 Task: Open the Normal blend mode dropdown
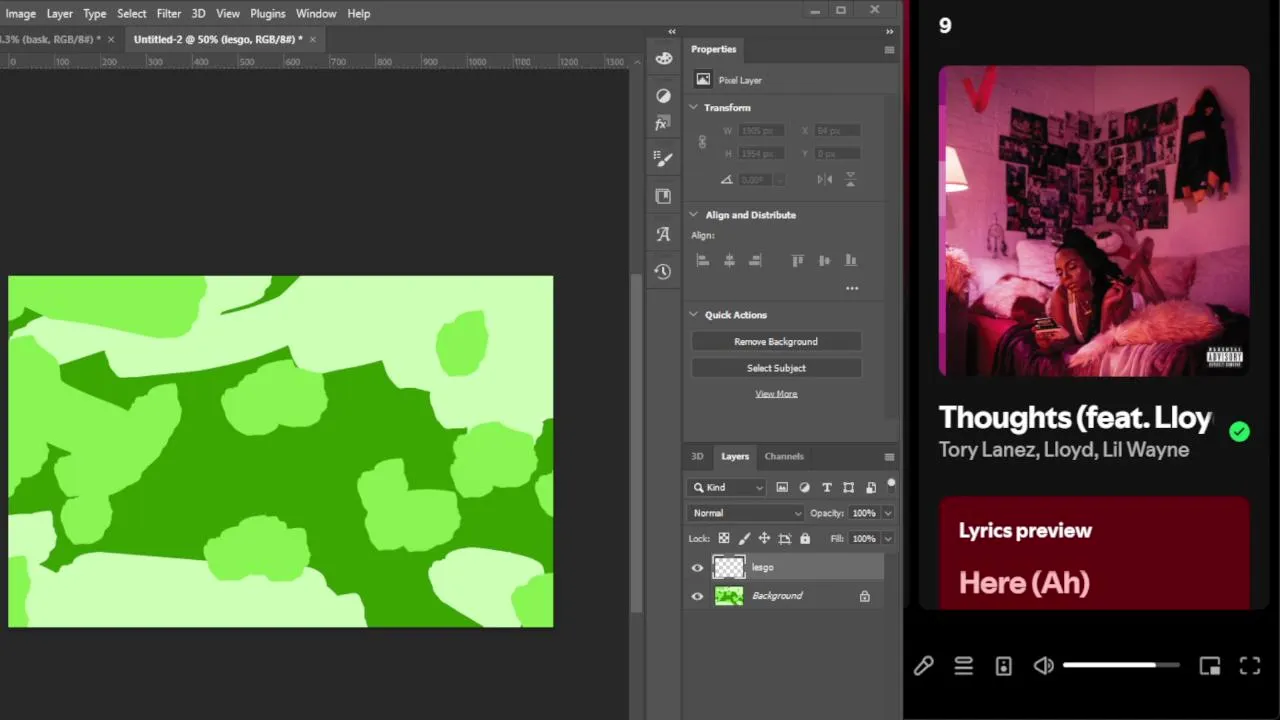coord(745,513)
